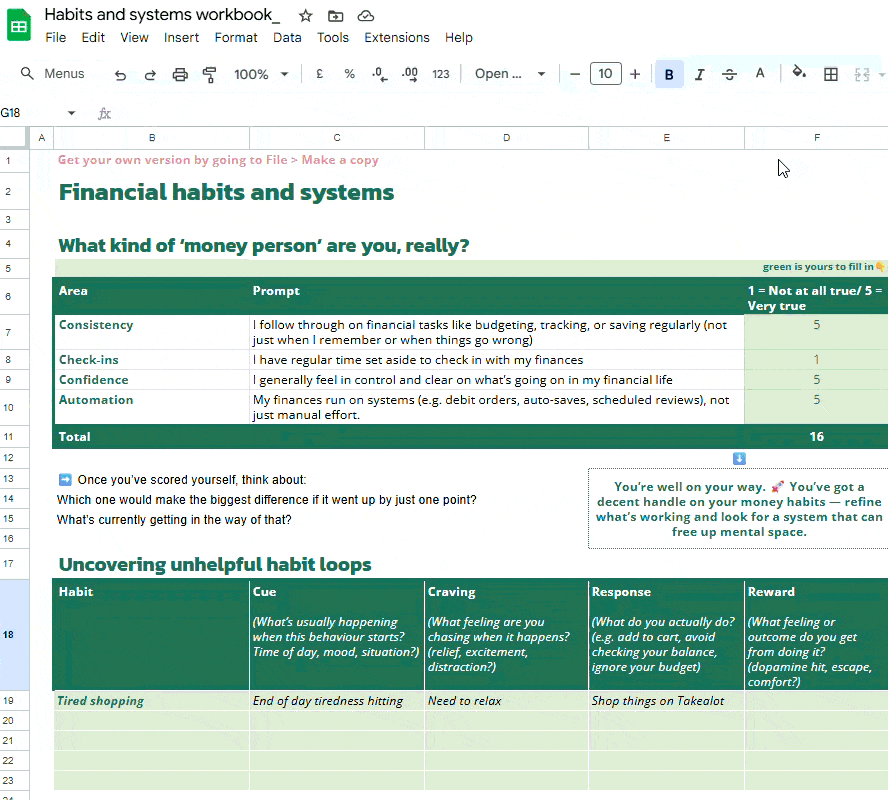Open the Fill color paint bucket
Viewport: 888px width, 800px height.
tap(799, 72)
